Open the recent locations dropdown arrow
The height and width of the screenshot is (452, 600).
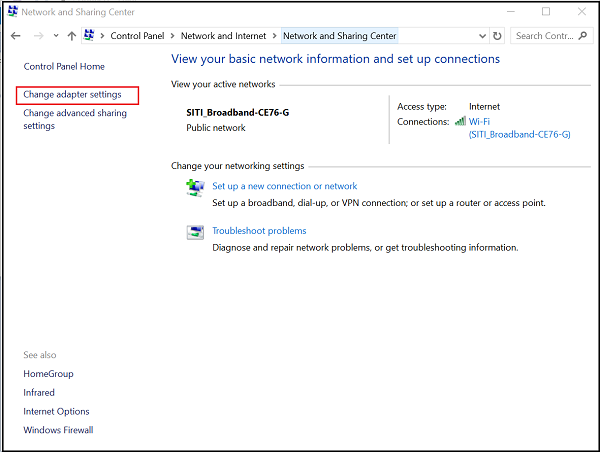(x=54, y=36)
